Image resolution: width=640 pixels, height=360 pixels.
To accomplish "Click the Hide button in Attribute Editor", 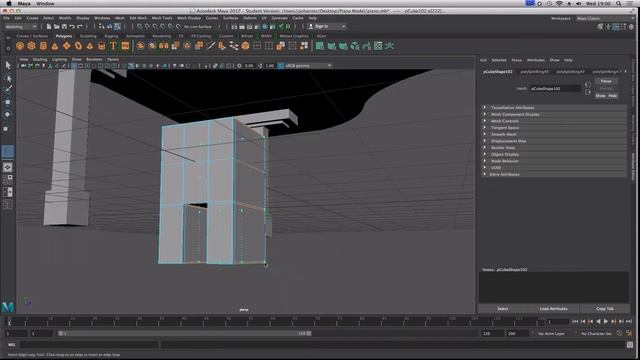I will 612,96.
